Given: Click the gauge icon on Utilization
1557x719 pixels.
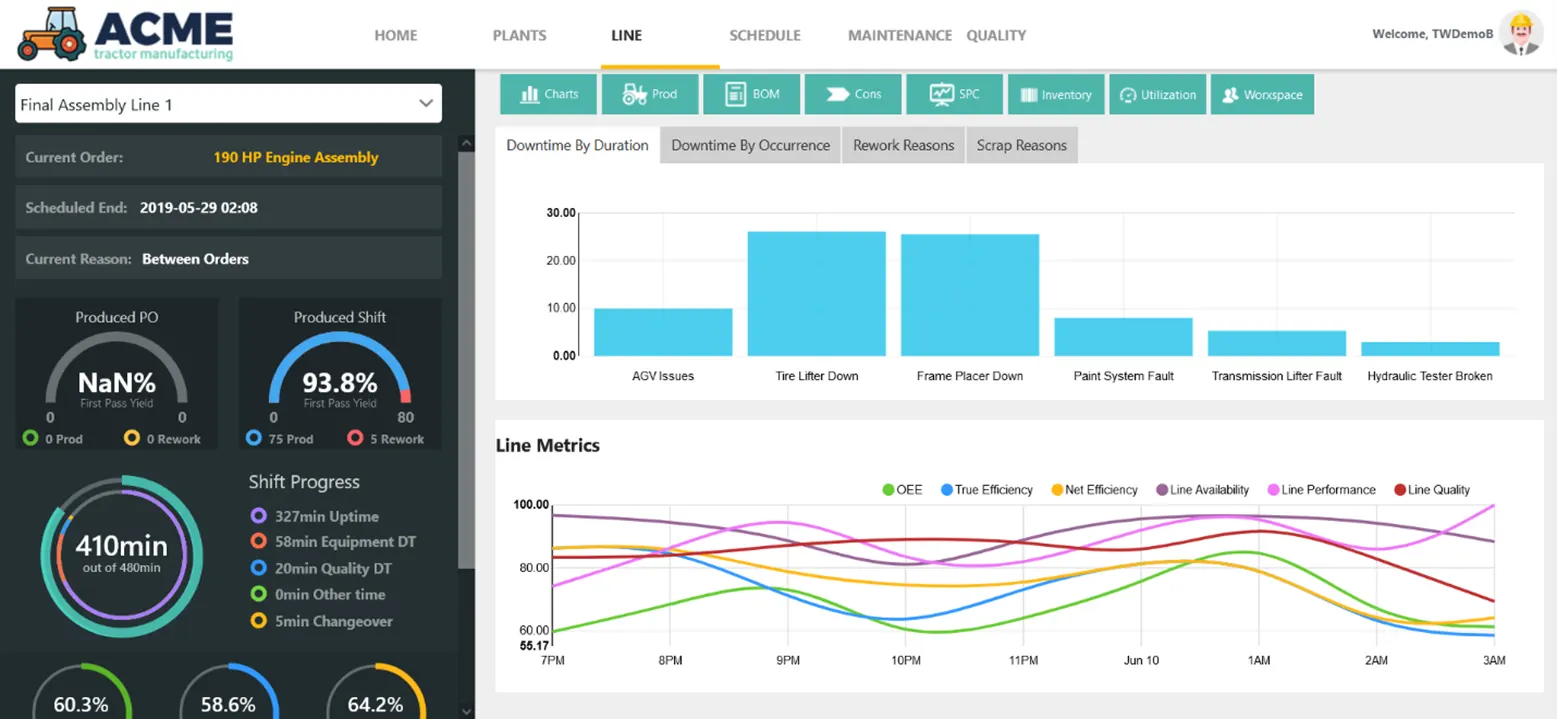Looking at the screenshot, I should [1128, 95].
